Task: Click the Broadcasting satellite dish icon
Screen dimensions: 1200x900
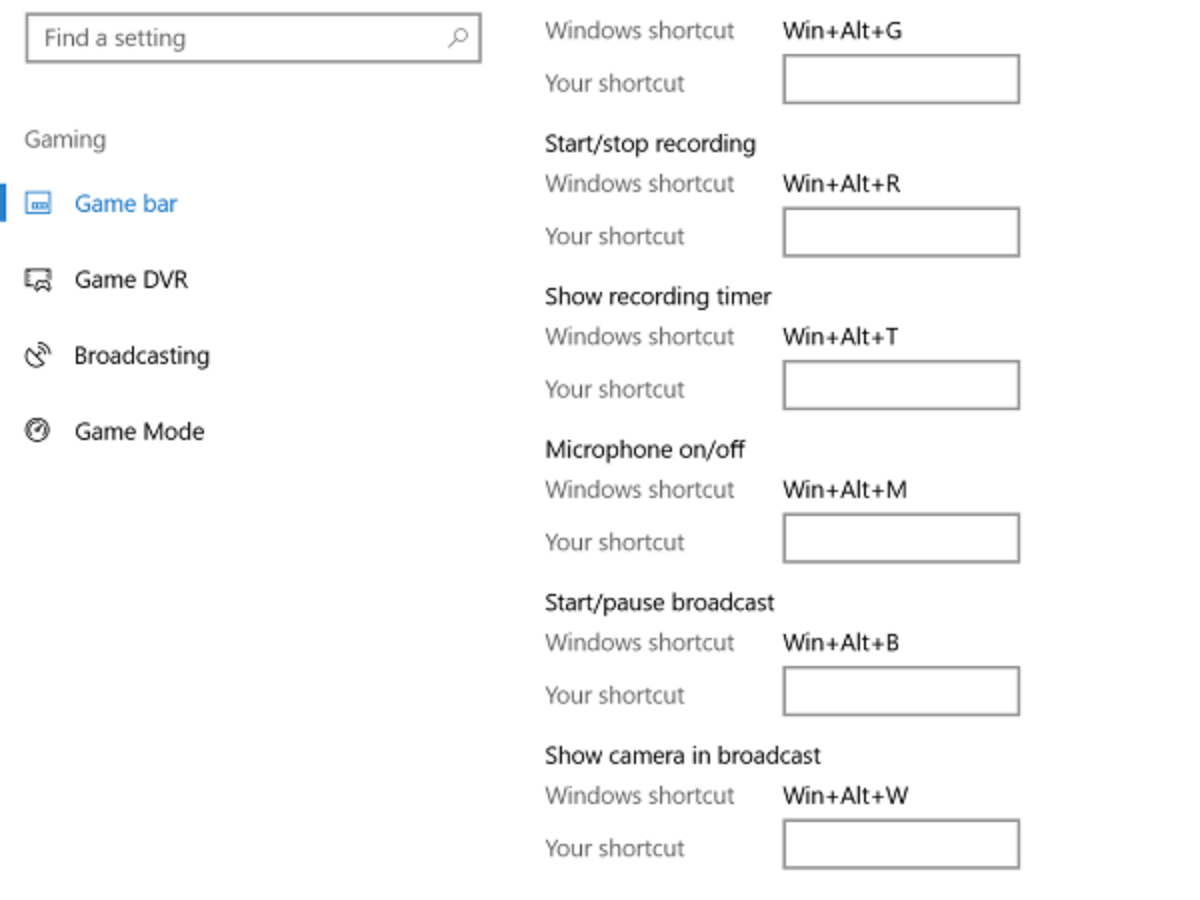Action: (x=38, y=356)
